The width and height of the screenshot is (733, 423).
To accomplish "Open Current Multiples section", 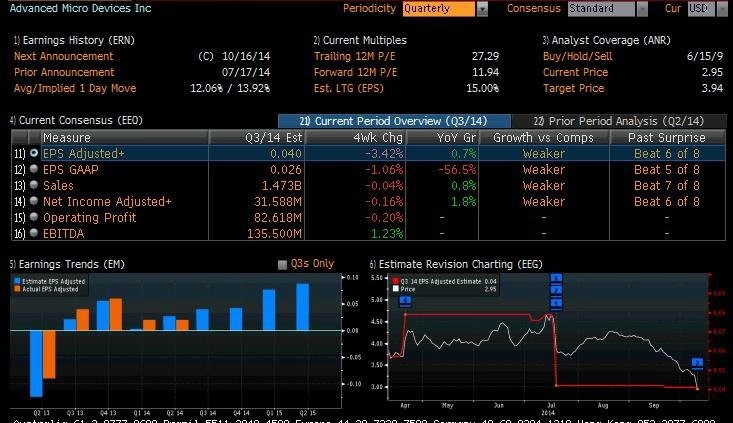I will pos(360,40).
